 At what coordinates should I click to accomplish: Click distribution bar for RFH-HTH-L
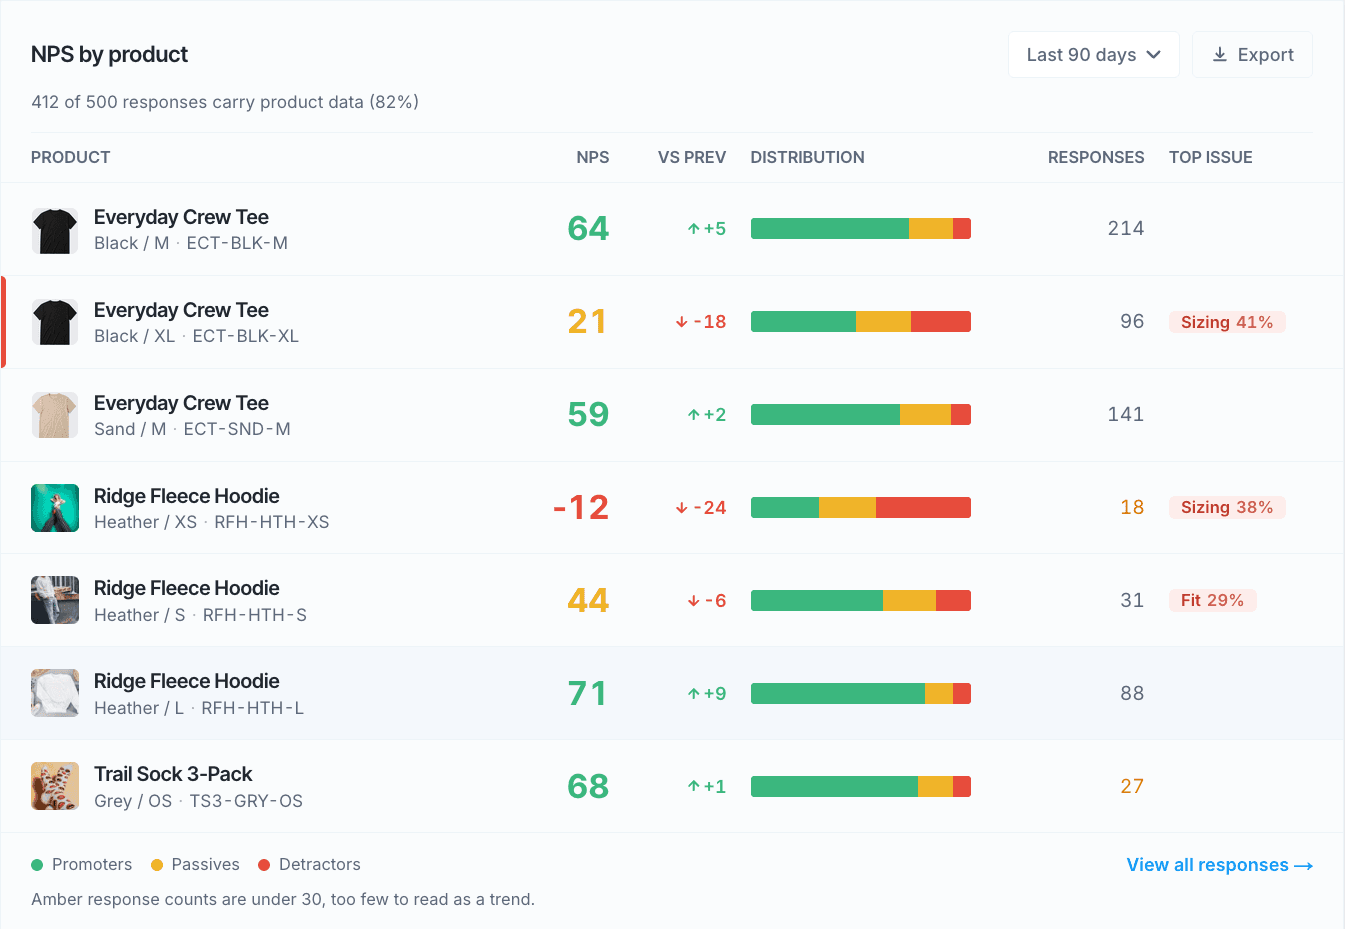click(861, 693)
